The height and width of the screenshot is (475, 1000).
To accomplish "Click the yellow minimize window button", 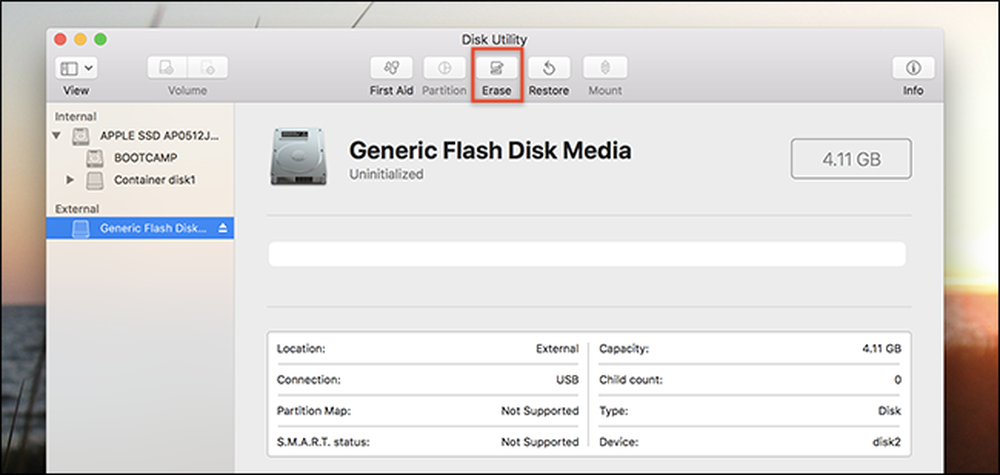I will 80,40.
